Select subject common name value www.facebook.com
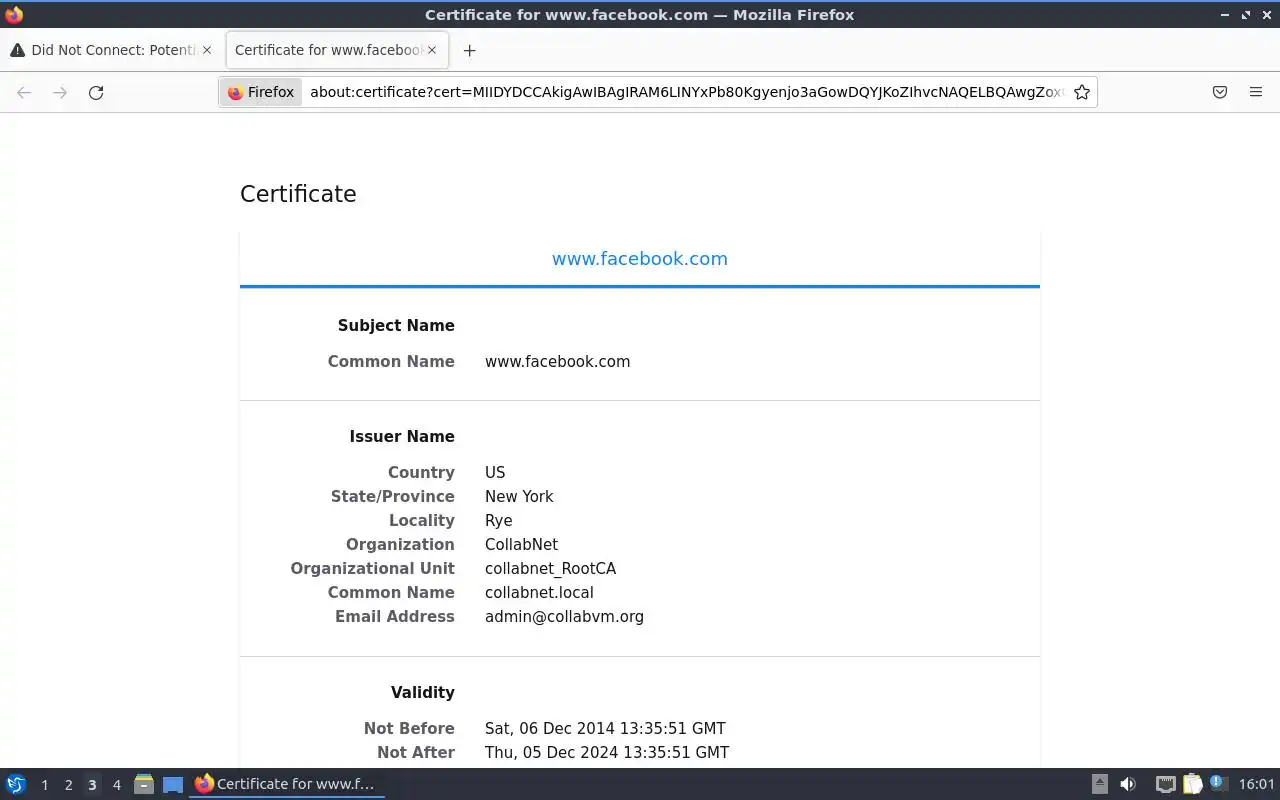Viewport: 1280px width, 800px height. (557, 362)
